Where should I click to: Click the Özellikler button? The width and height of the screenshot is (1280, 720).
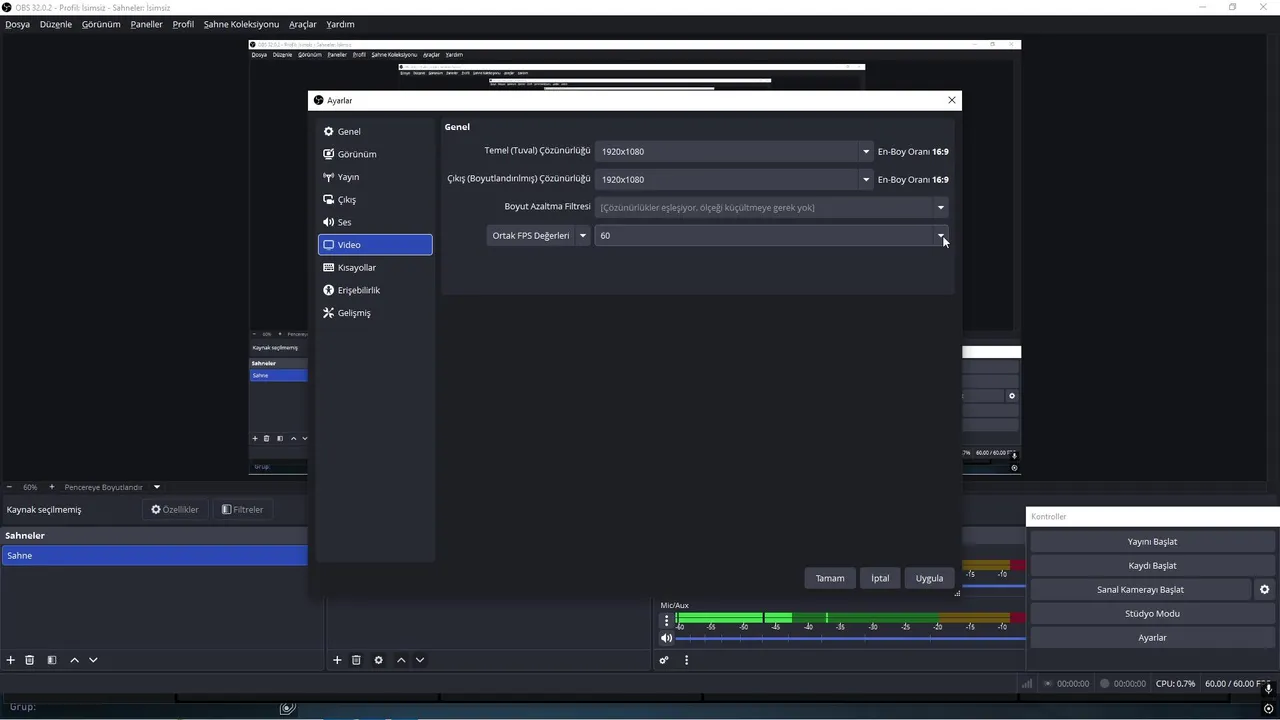click(x=175, y=510)
